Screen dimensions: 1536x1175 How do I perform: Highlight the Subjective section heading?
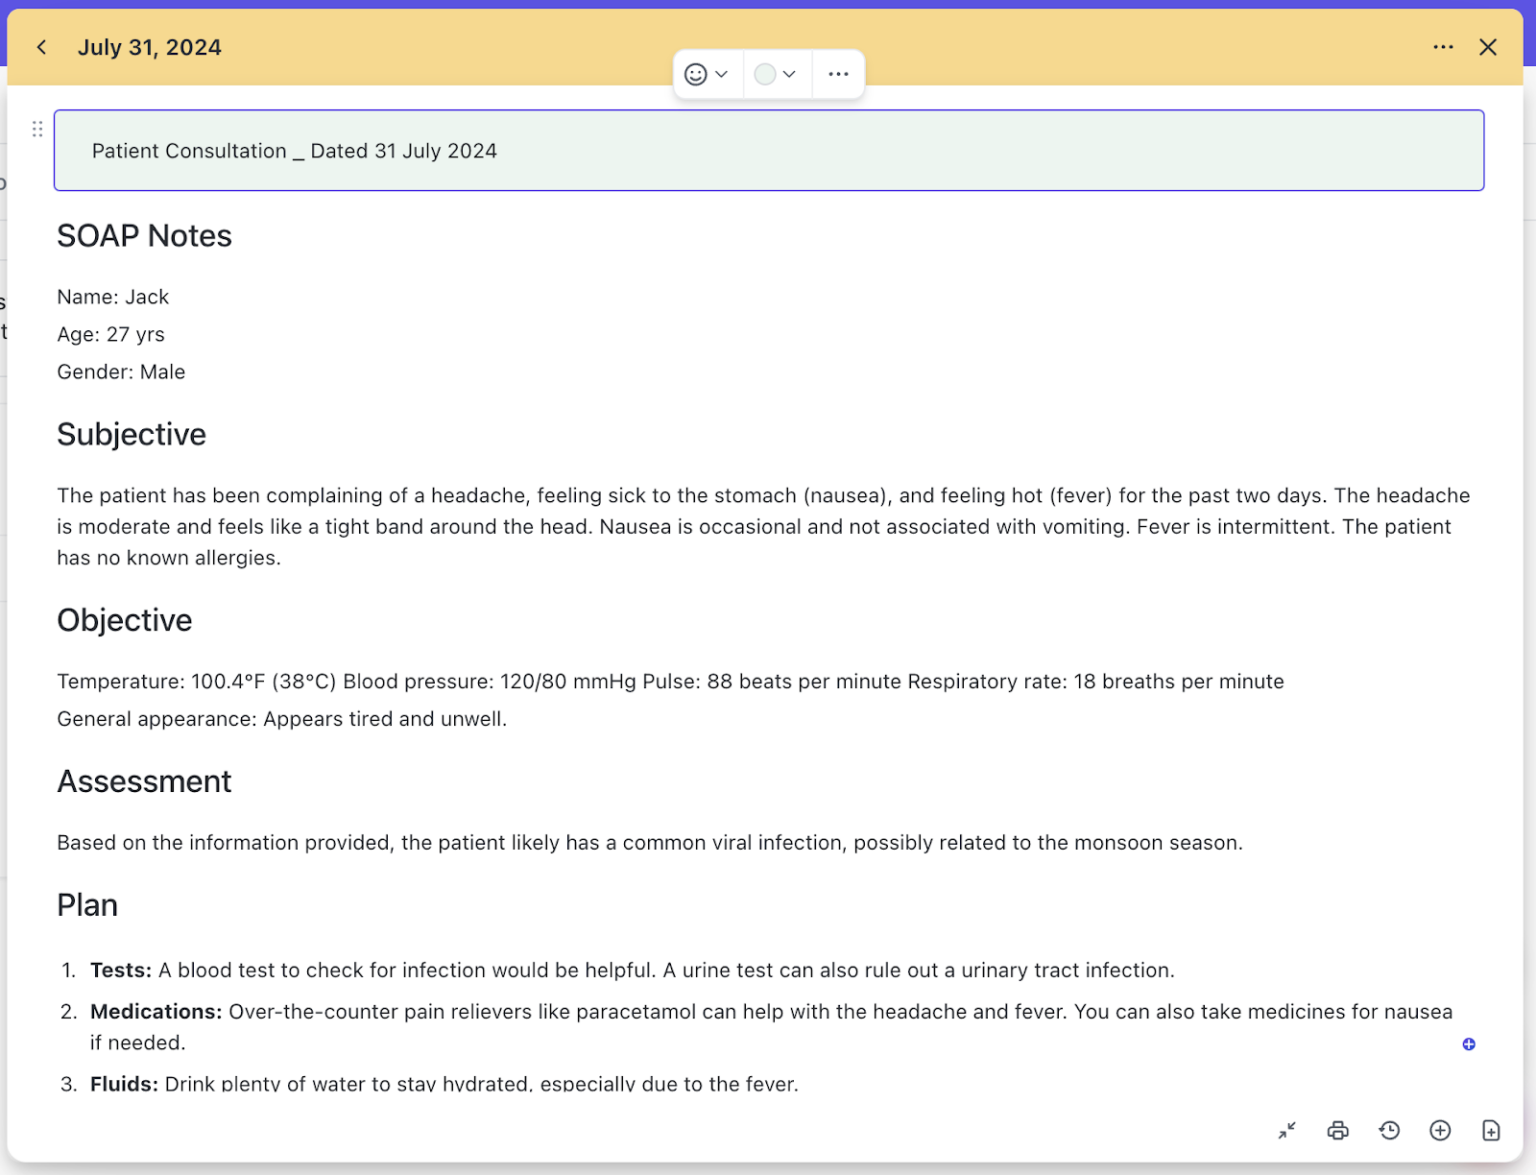(x=131, y=434)
